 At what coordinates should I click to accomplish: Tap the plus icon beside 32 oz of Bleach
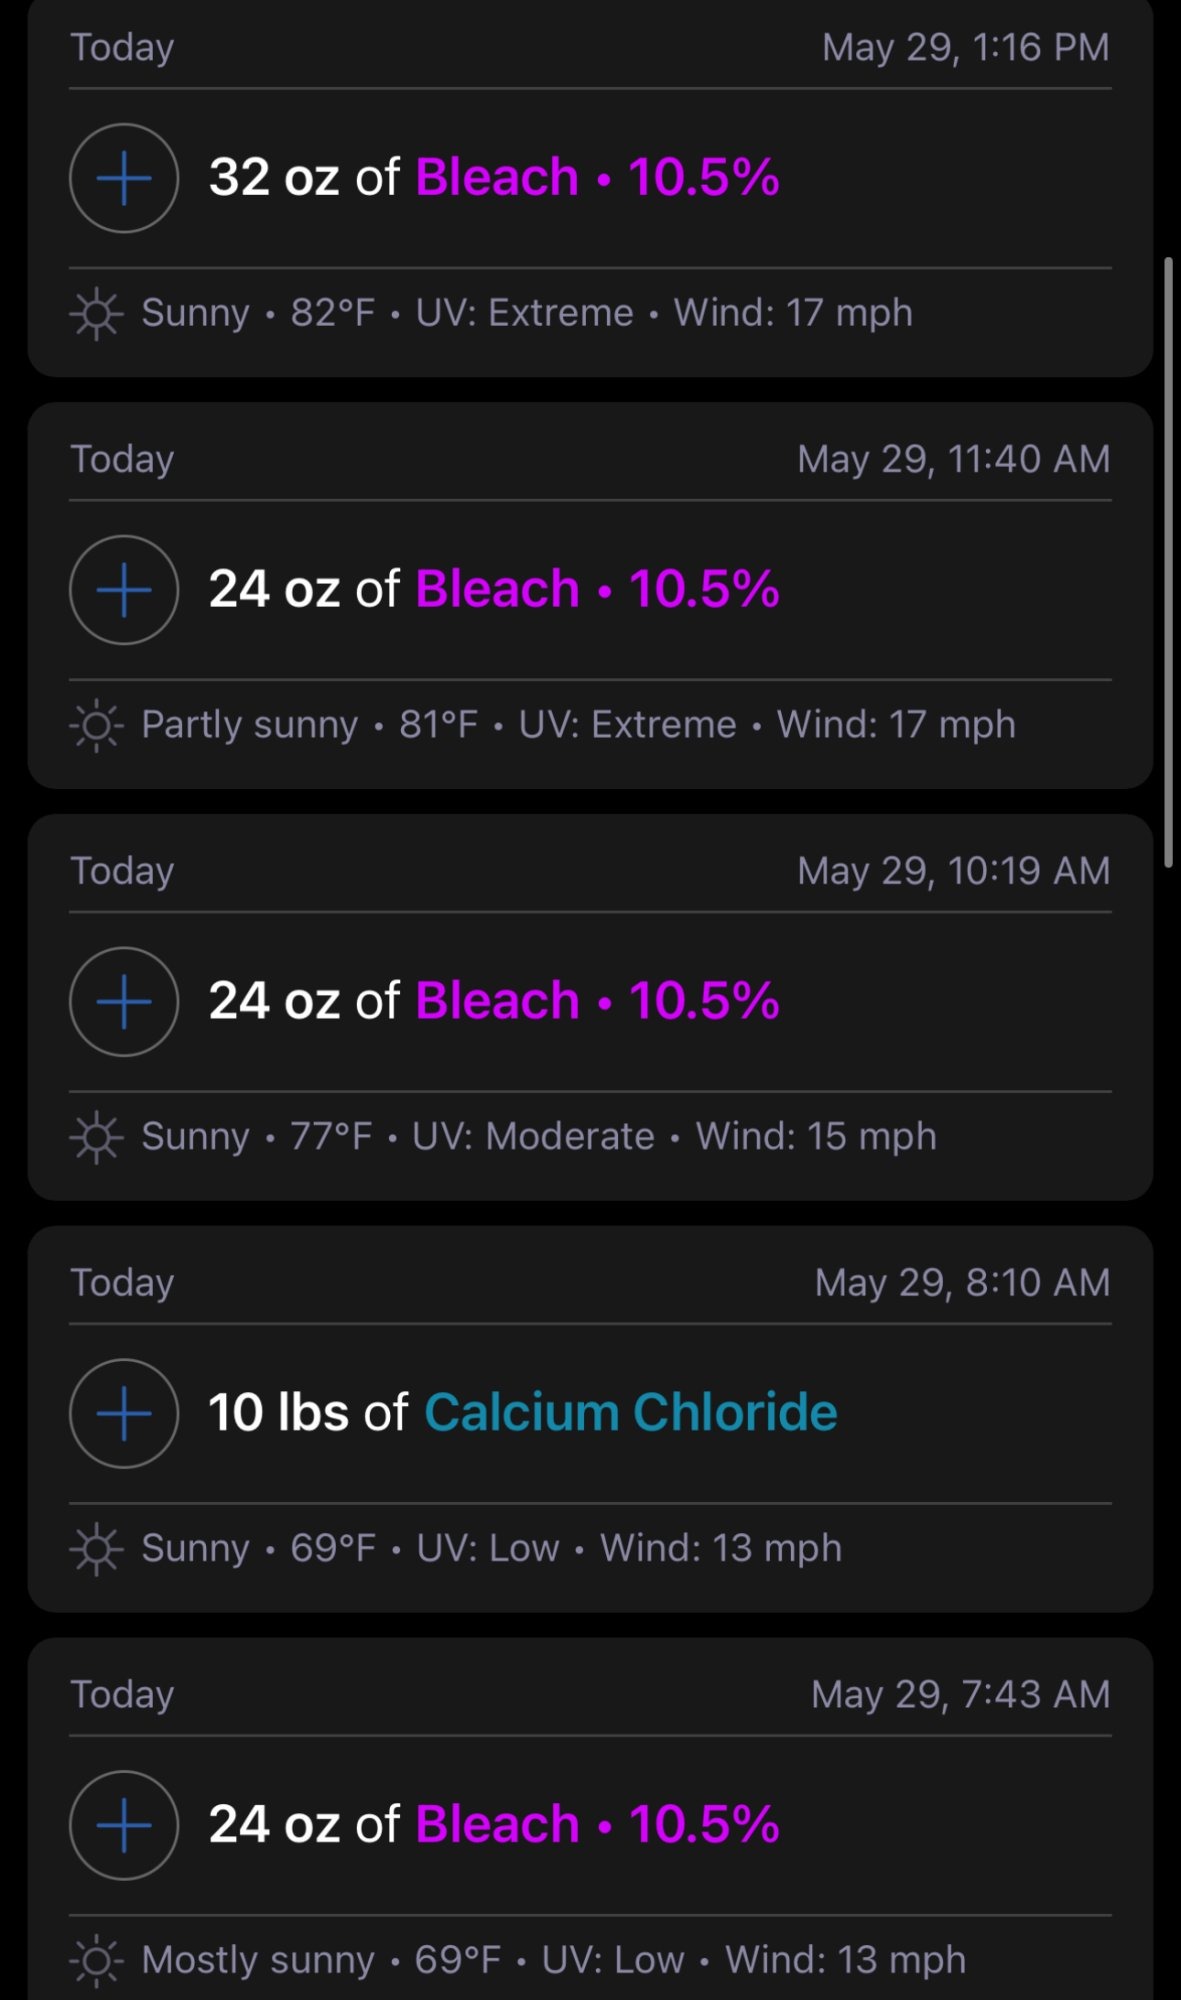(x=124, y=178)
